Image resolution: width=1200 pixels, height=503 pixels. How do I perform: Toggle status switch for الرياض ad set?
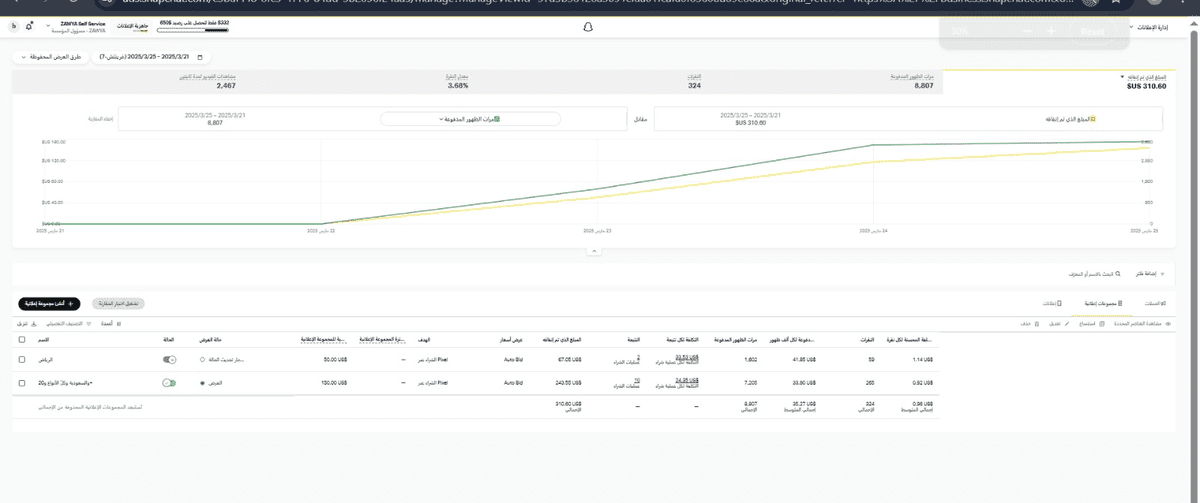point(169,358)
